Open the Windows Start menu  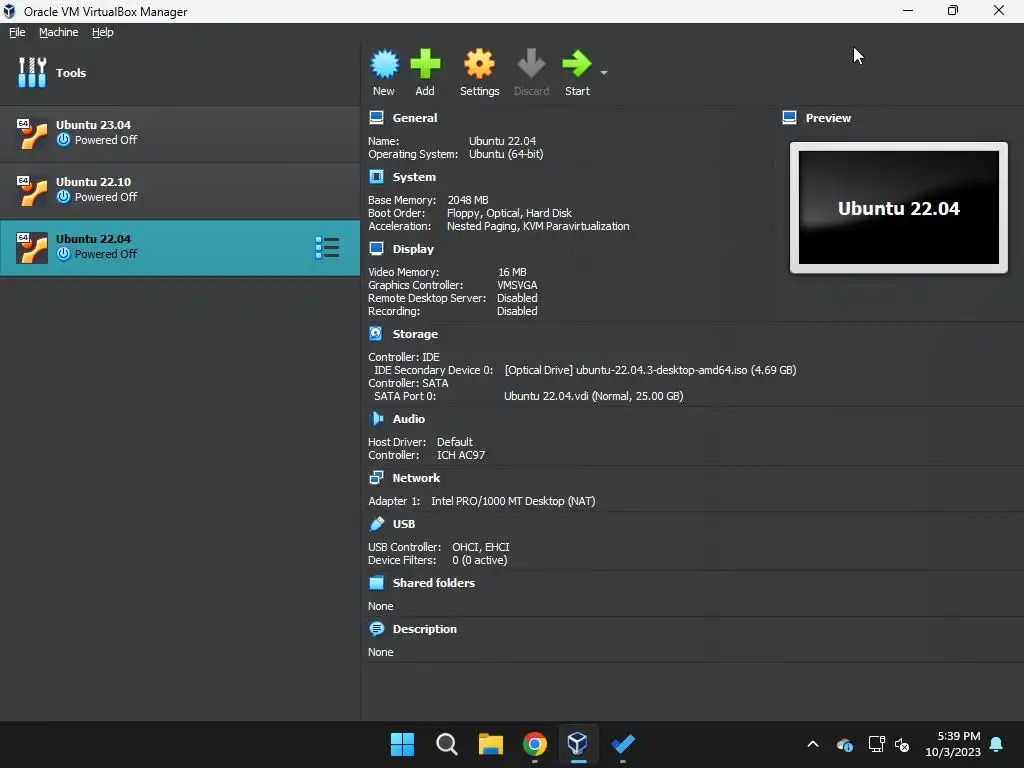(x=402, y=744)
